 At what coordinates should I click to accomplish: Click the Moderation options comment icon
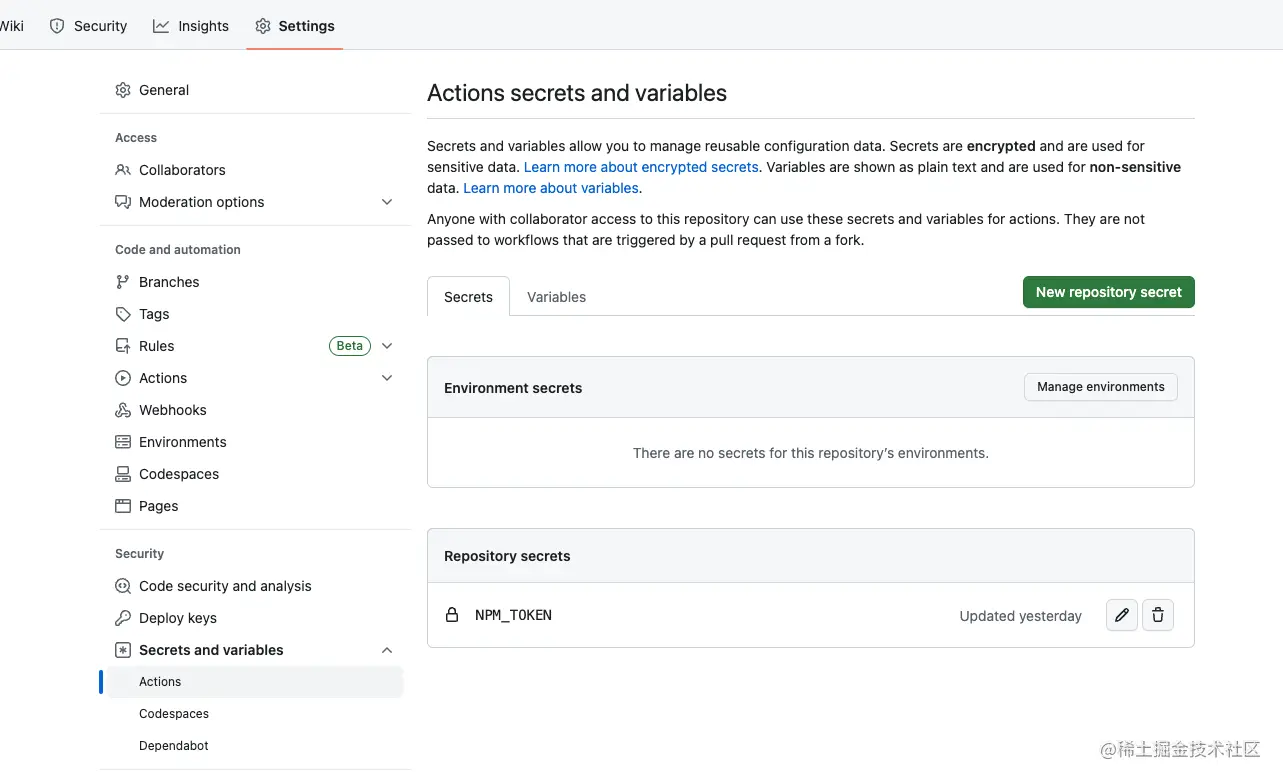point(123,202)
